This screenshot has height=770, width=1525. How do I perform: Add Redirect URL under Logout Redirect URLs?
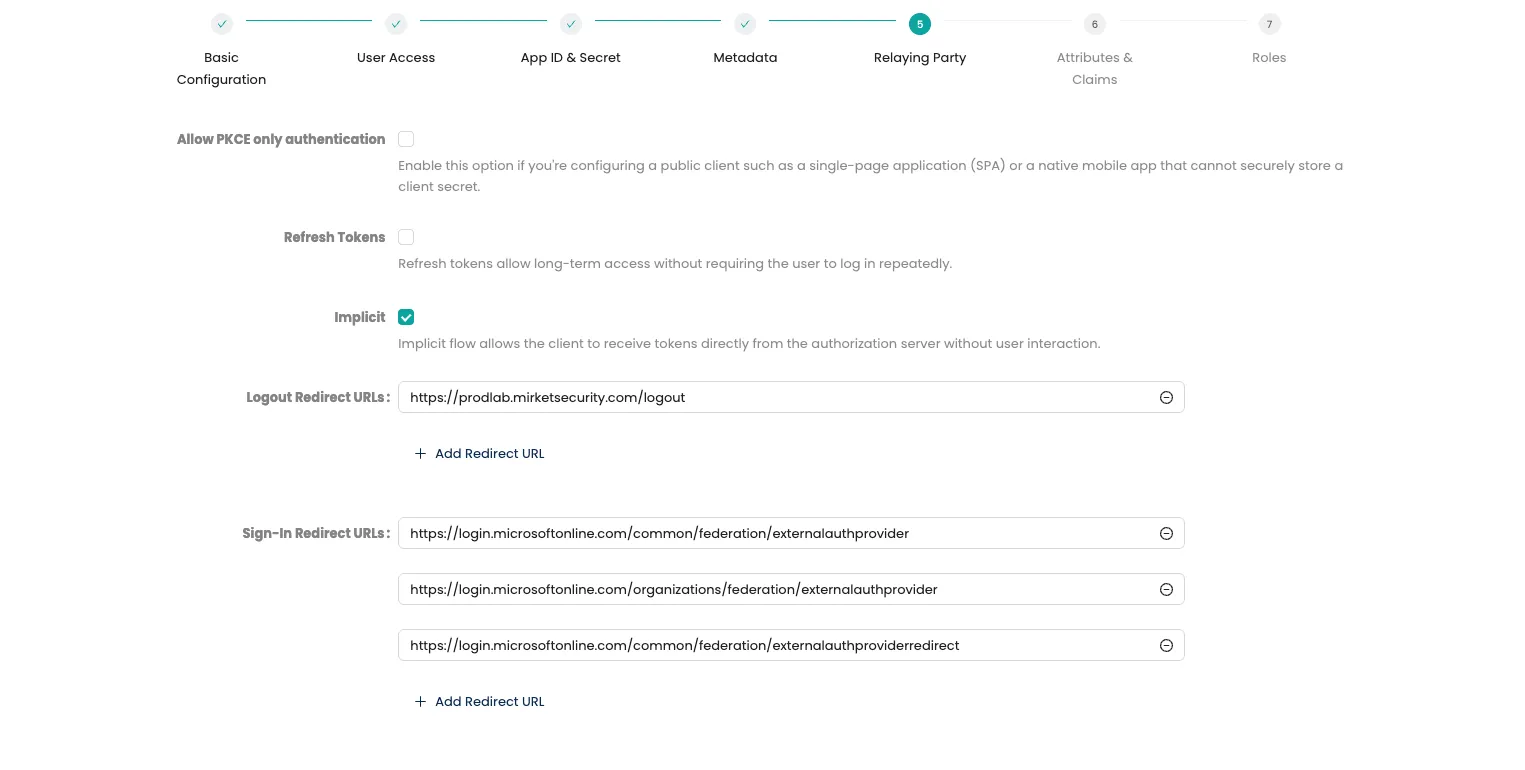[x=480, y=453]
